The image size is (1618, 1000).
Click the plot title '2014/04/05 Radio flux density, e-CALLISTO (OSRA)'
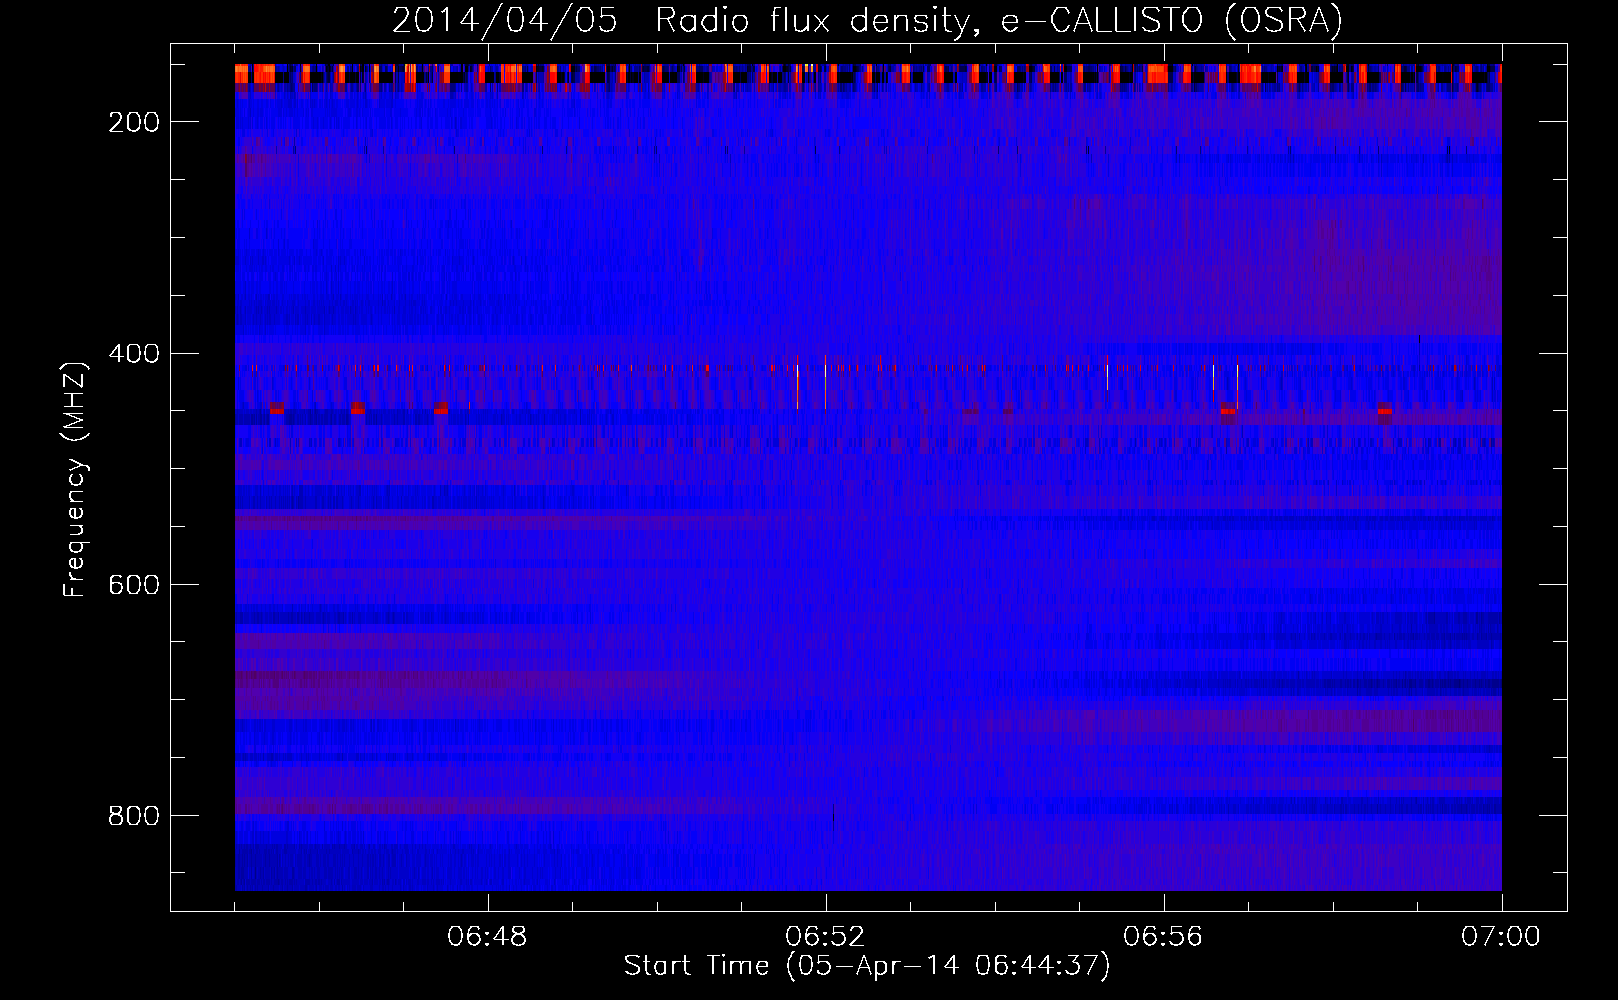pos(867,21)
